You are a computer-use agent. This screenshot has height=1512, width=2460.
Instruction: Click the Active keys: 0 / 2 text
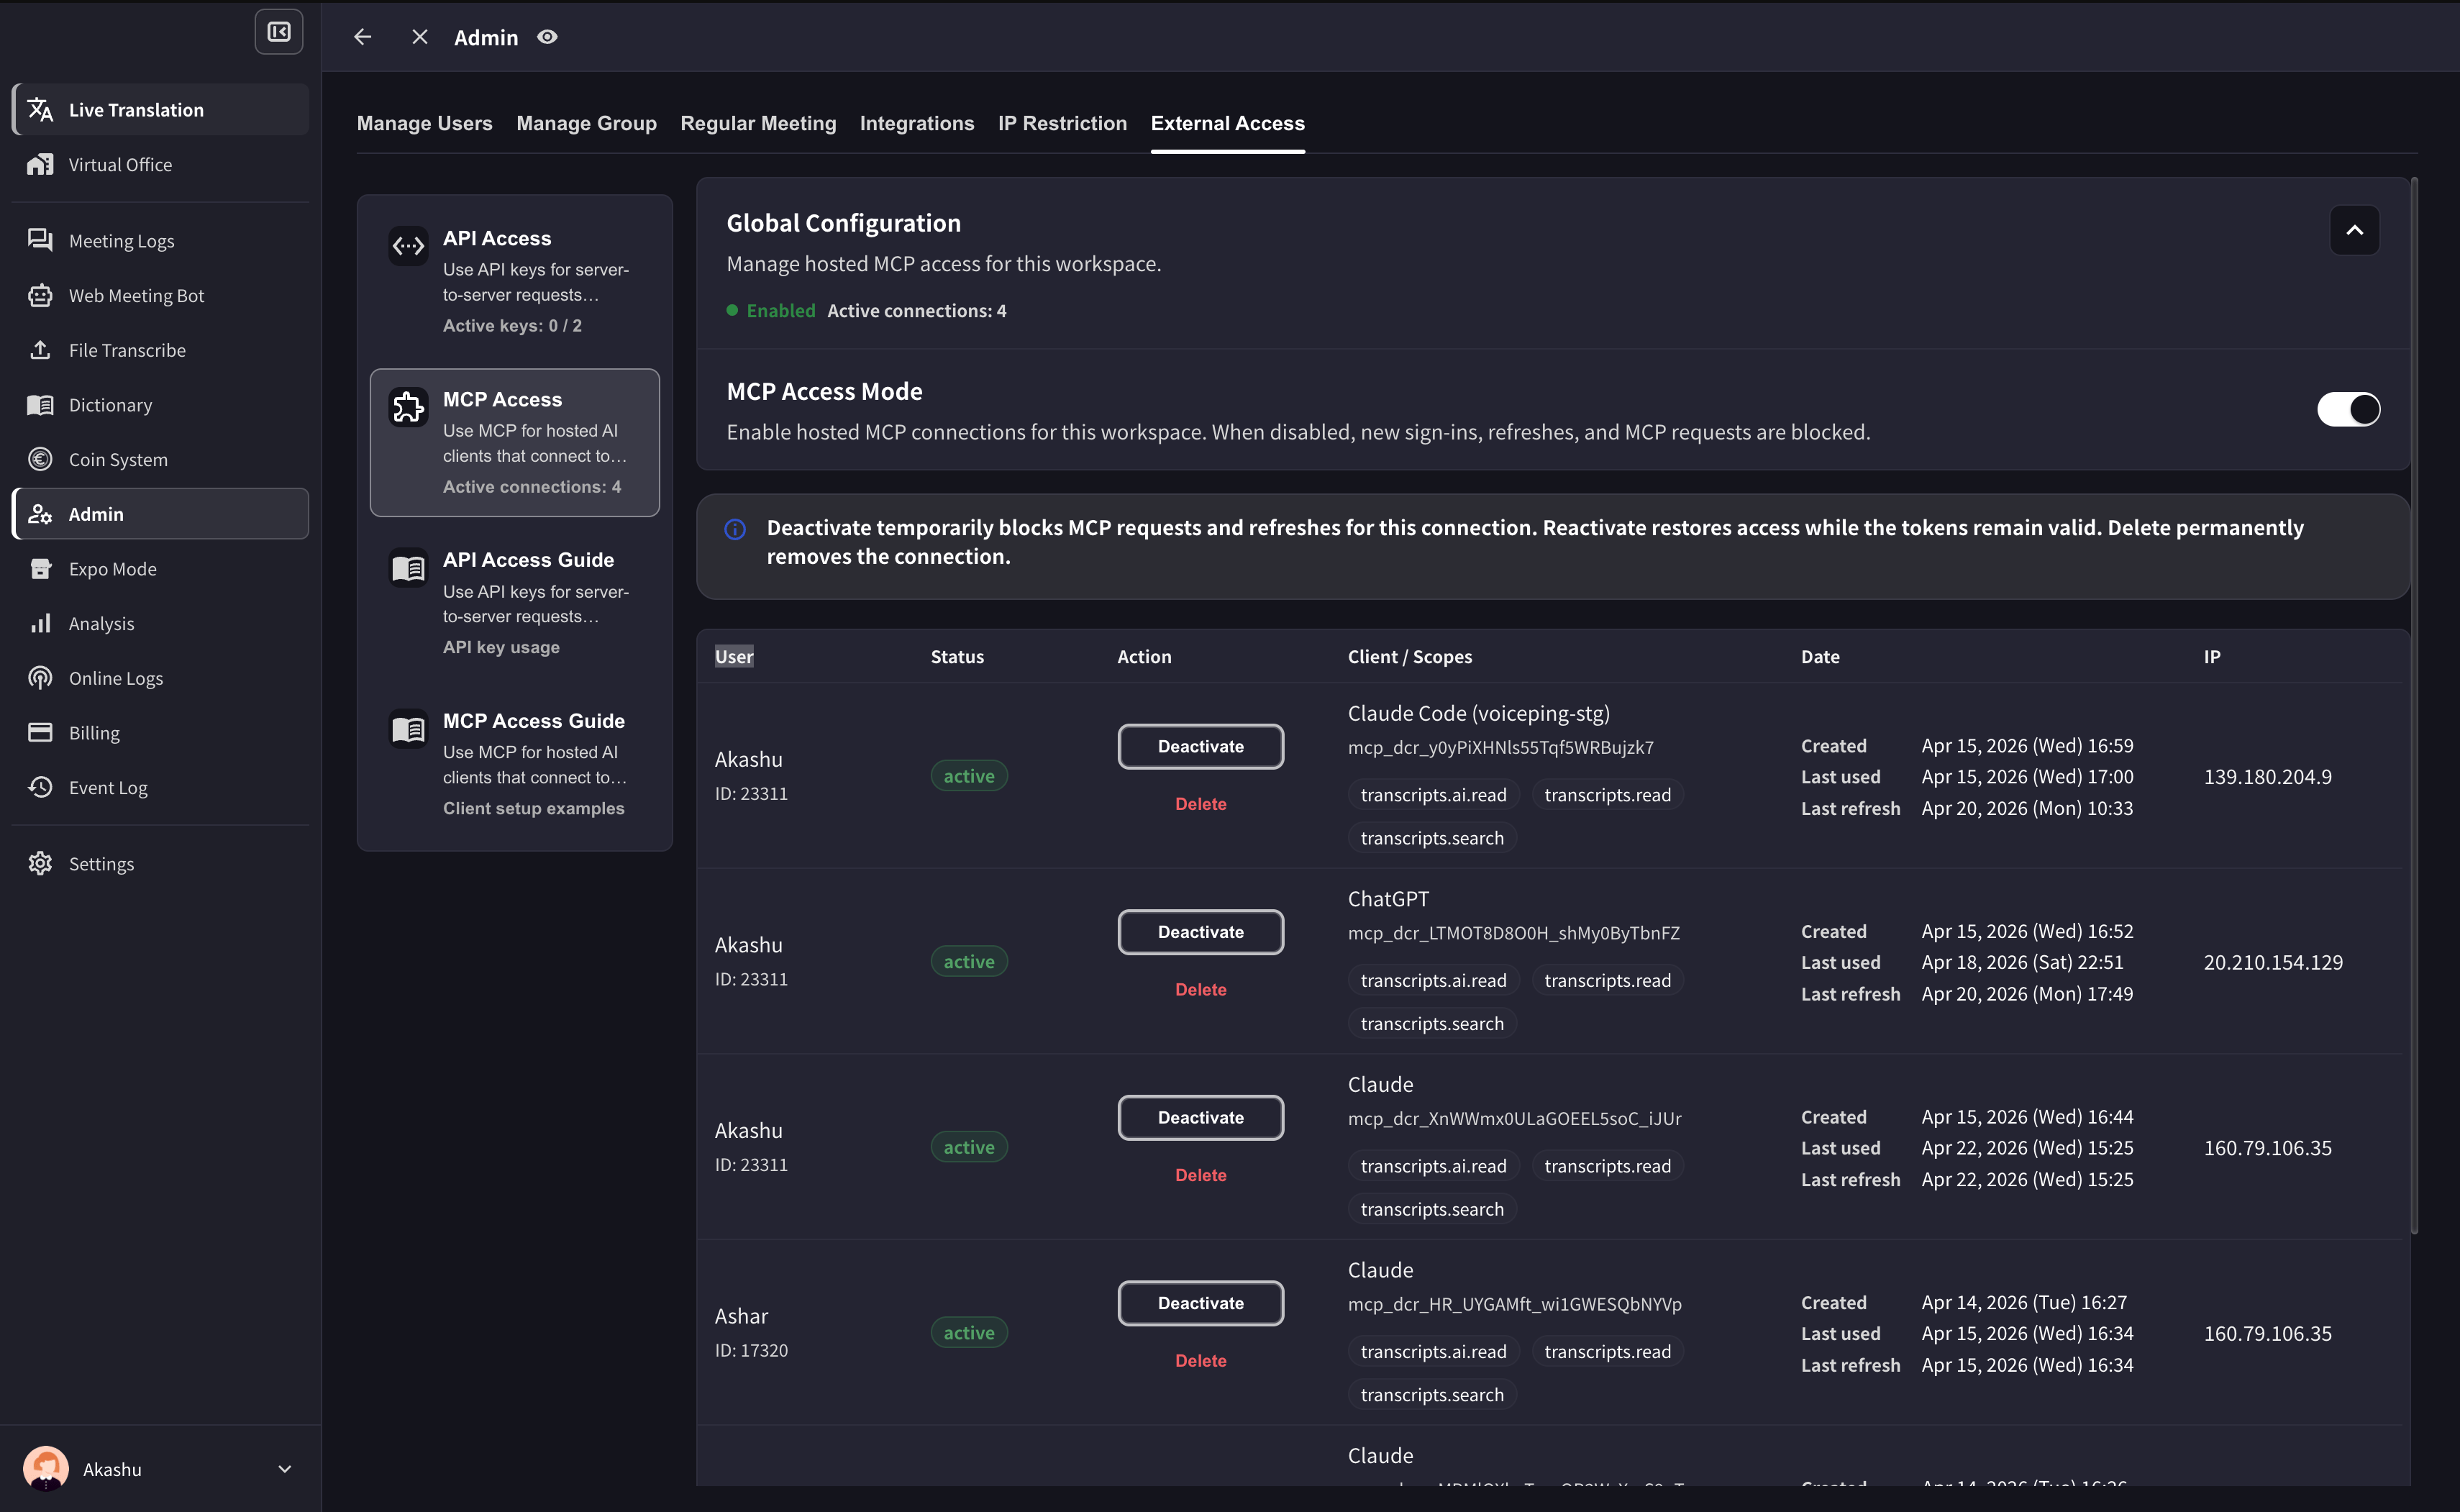[x=512, y=326]
